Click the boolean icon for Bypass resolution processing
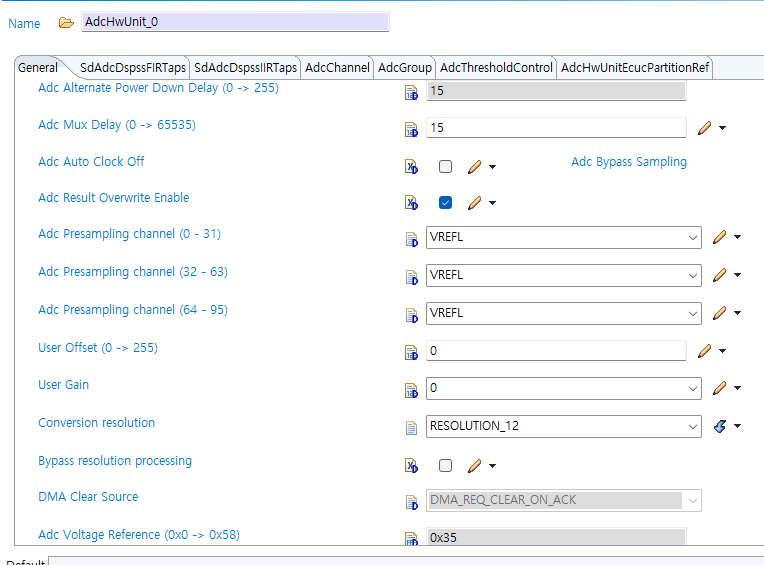 (411, 466)
